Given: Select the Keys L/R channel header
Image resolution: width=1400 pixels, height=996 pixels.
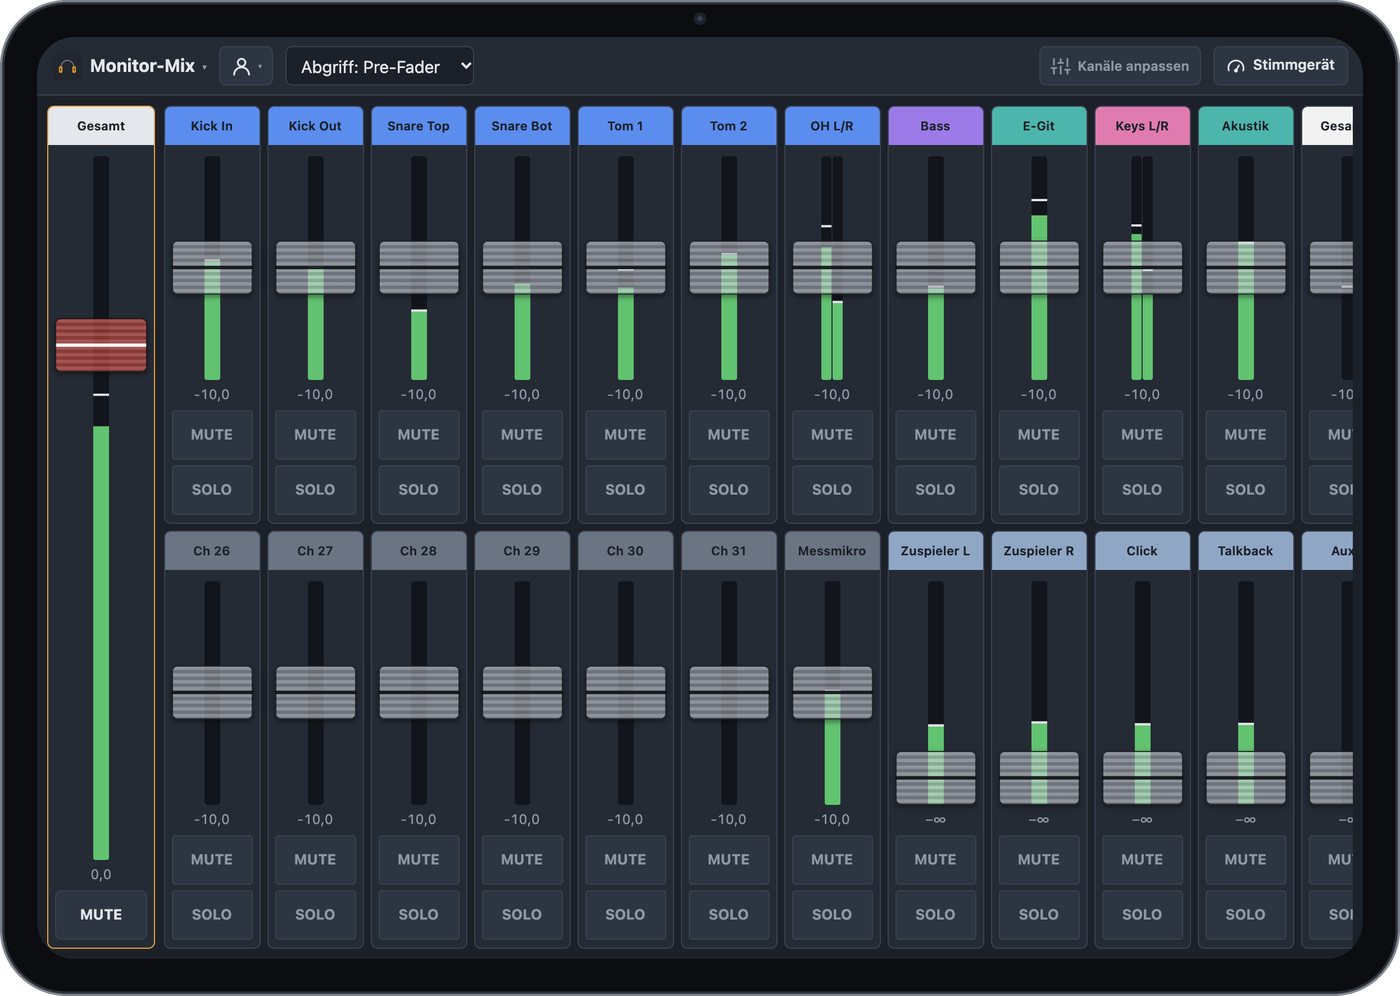Looking at the screenshot, I should tap(1142, 126).
